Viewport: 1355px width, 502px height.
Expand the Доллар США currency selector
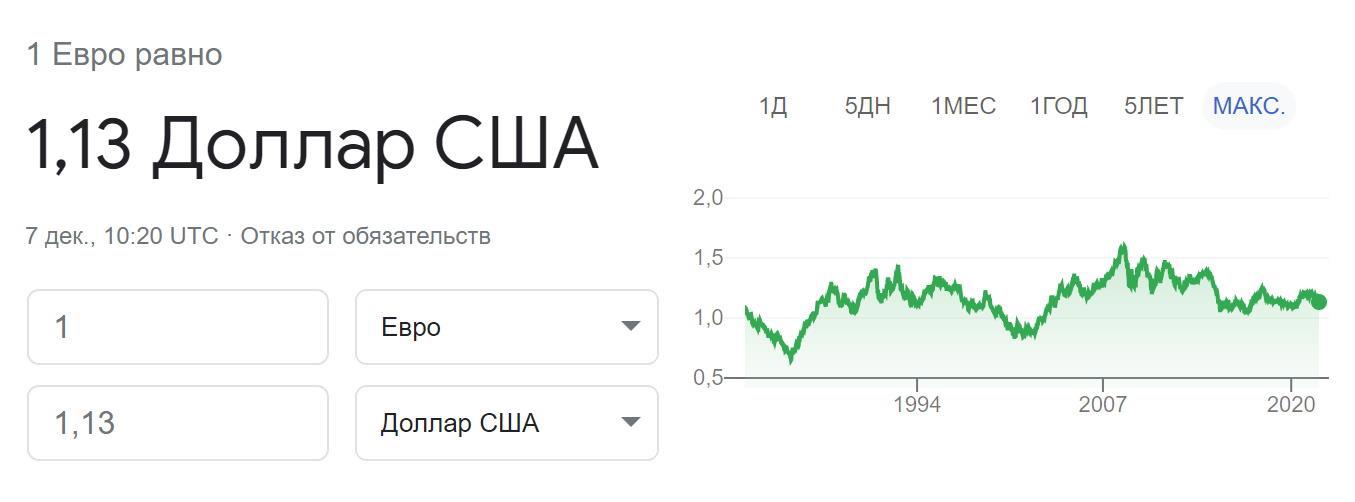tap(506, 423)
